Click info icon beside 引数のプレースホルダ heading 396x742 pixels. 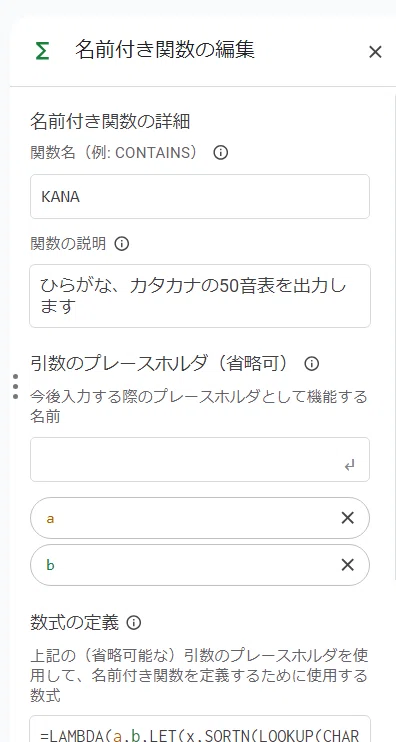[x=311, y=364]
